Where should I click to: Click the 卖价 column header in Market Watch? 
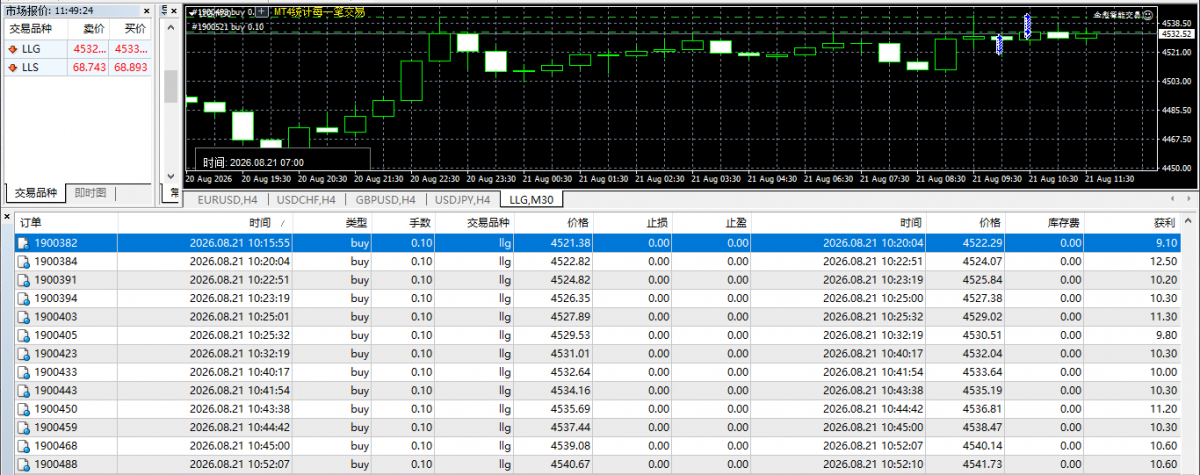90,29
